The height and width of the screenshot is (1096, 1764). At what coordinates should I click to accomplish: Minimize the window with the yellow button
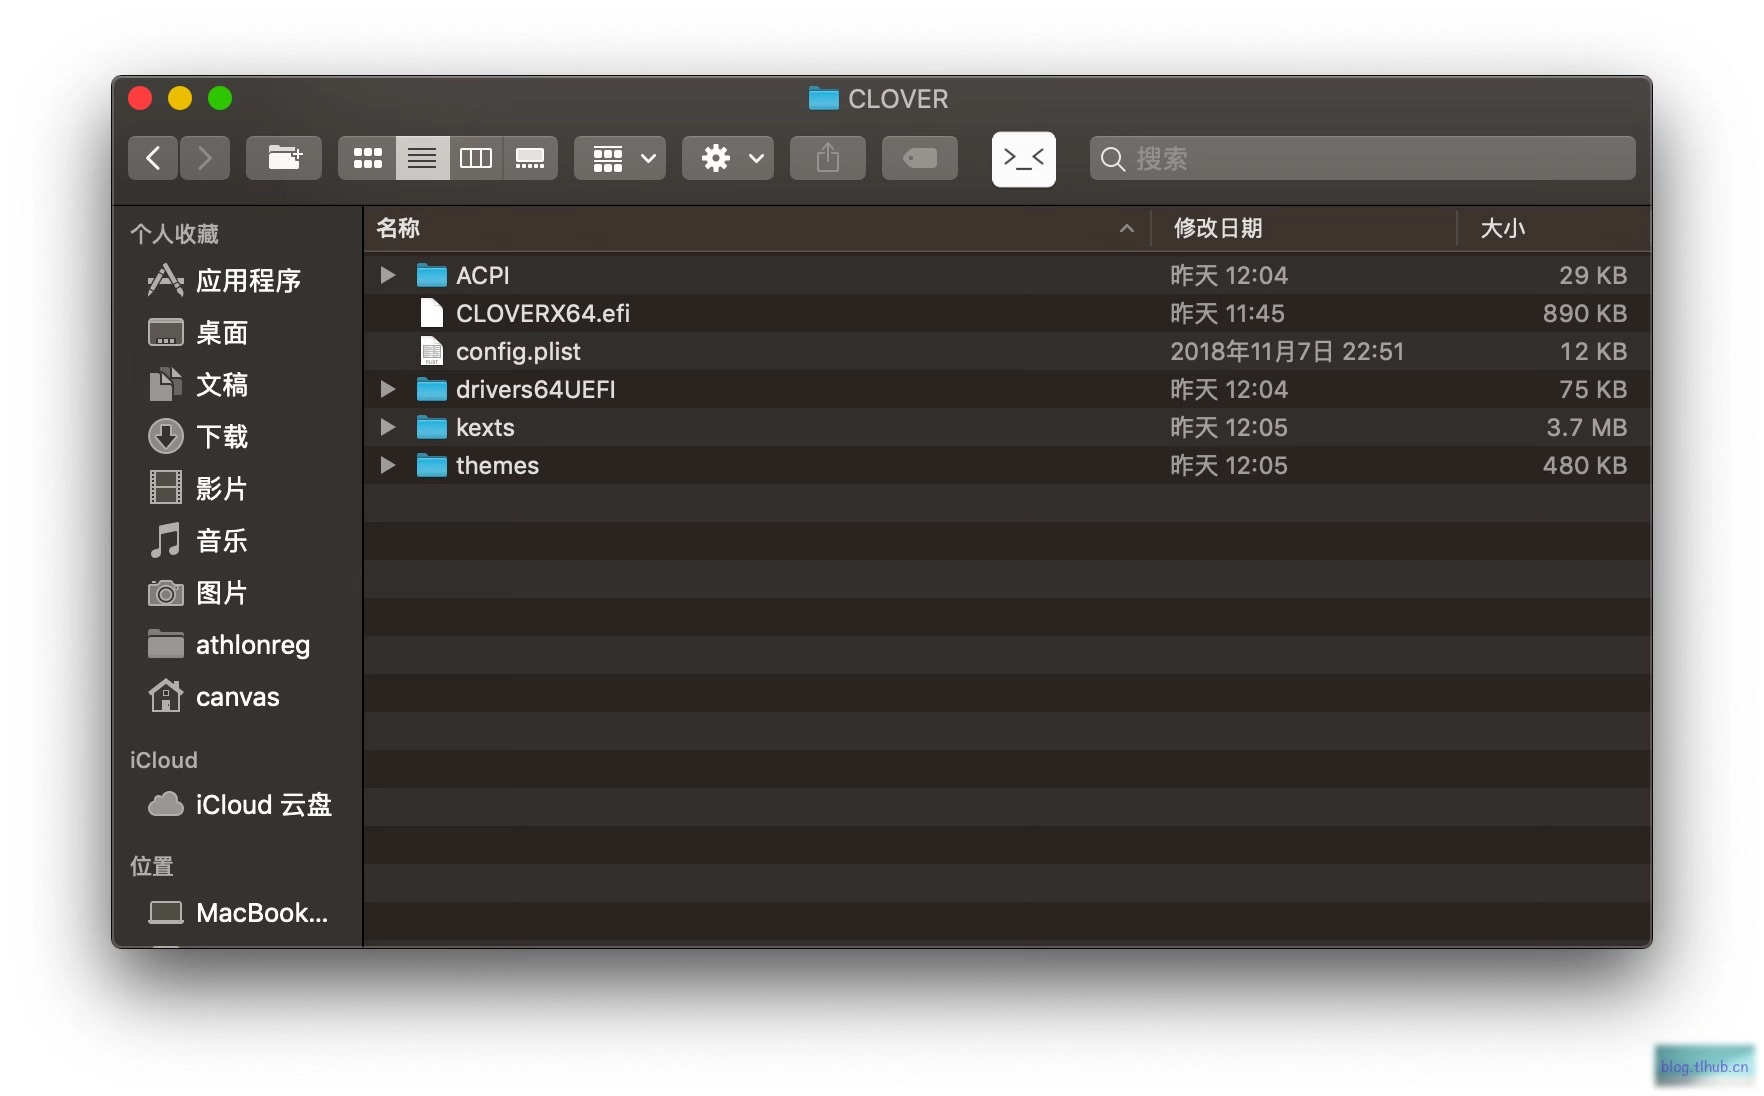click(180, 98)
